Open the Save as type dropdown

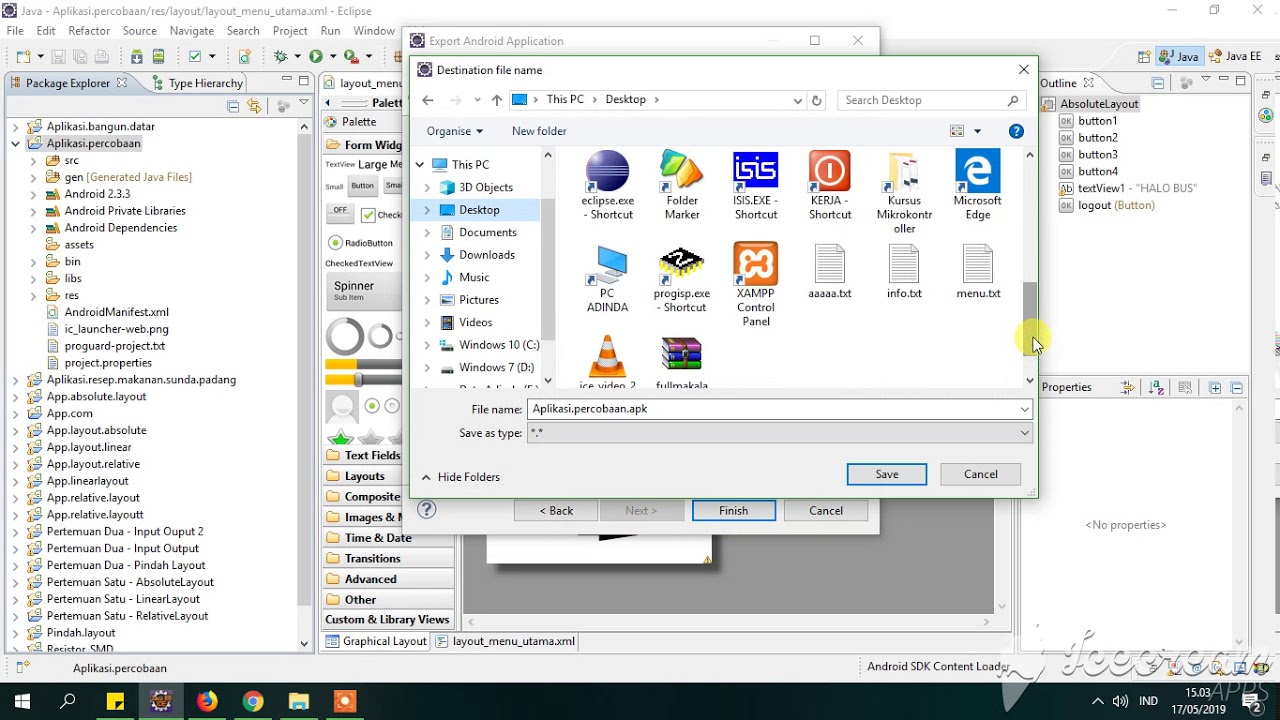tap(1024, 433)
